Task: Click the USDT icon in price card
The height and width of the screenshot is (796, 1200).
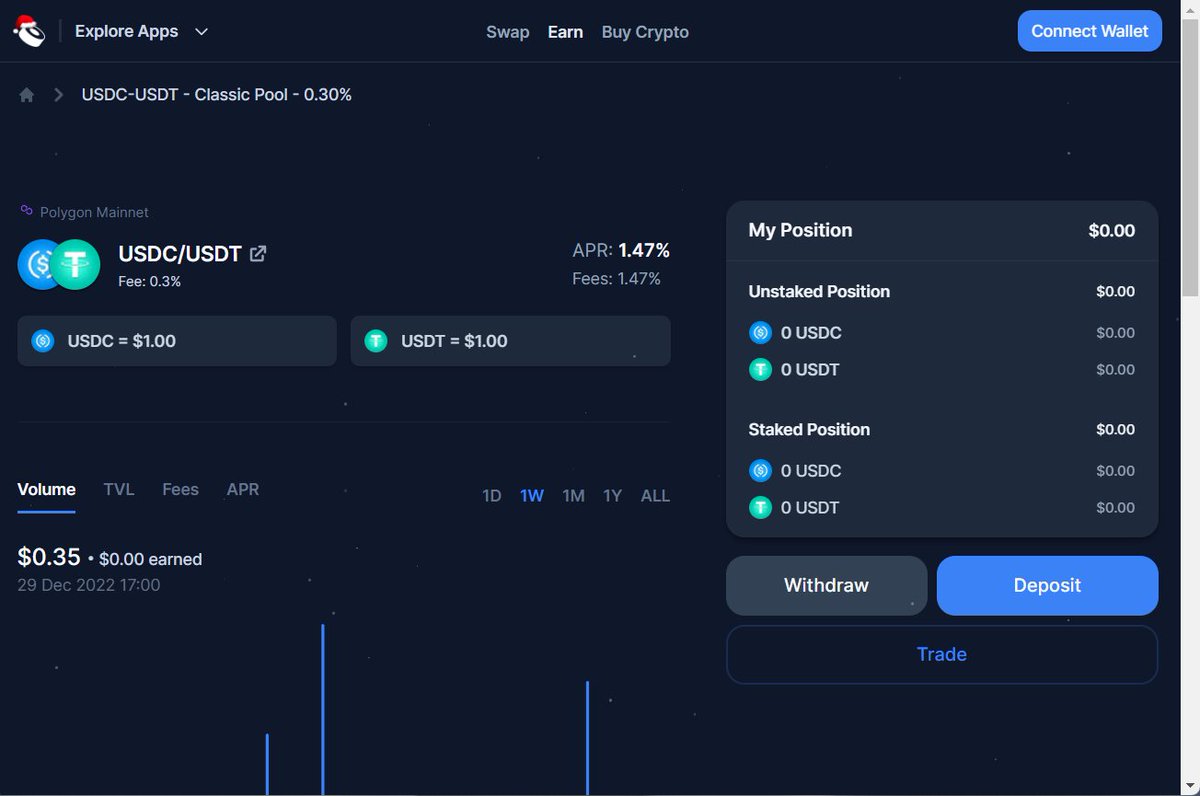Action: pos(376,341)
